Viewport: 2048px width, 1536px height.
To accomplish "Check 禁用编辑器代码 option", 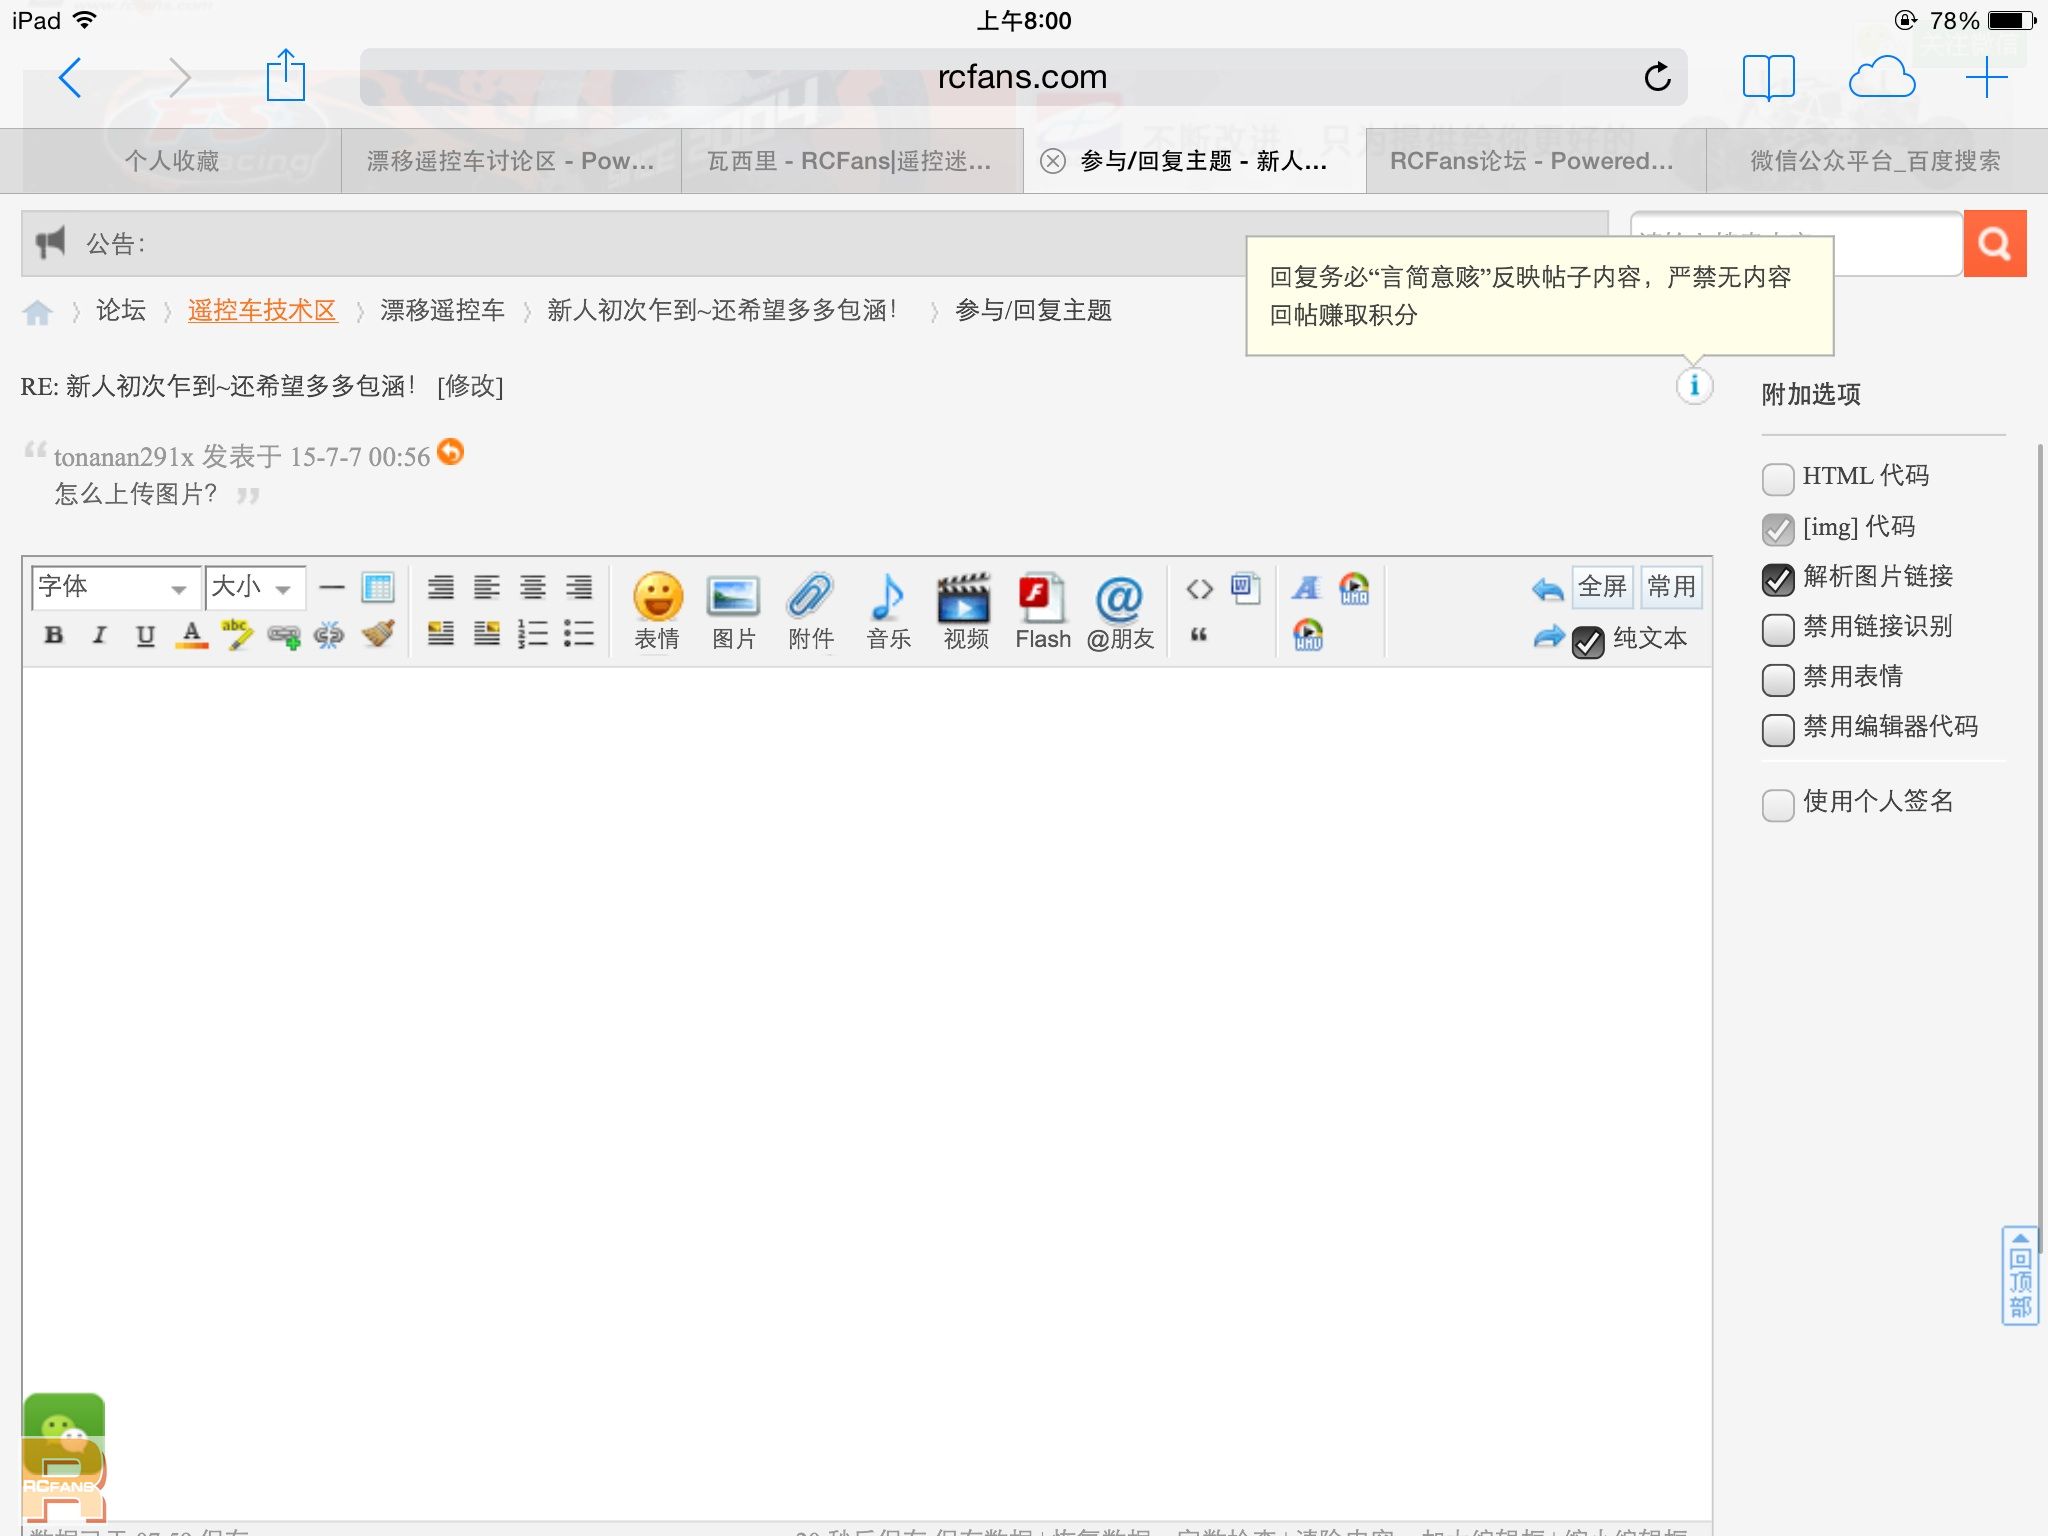I will point(1778,730).
